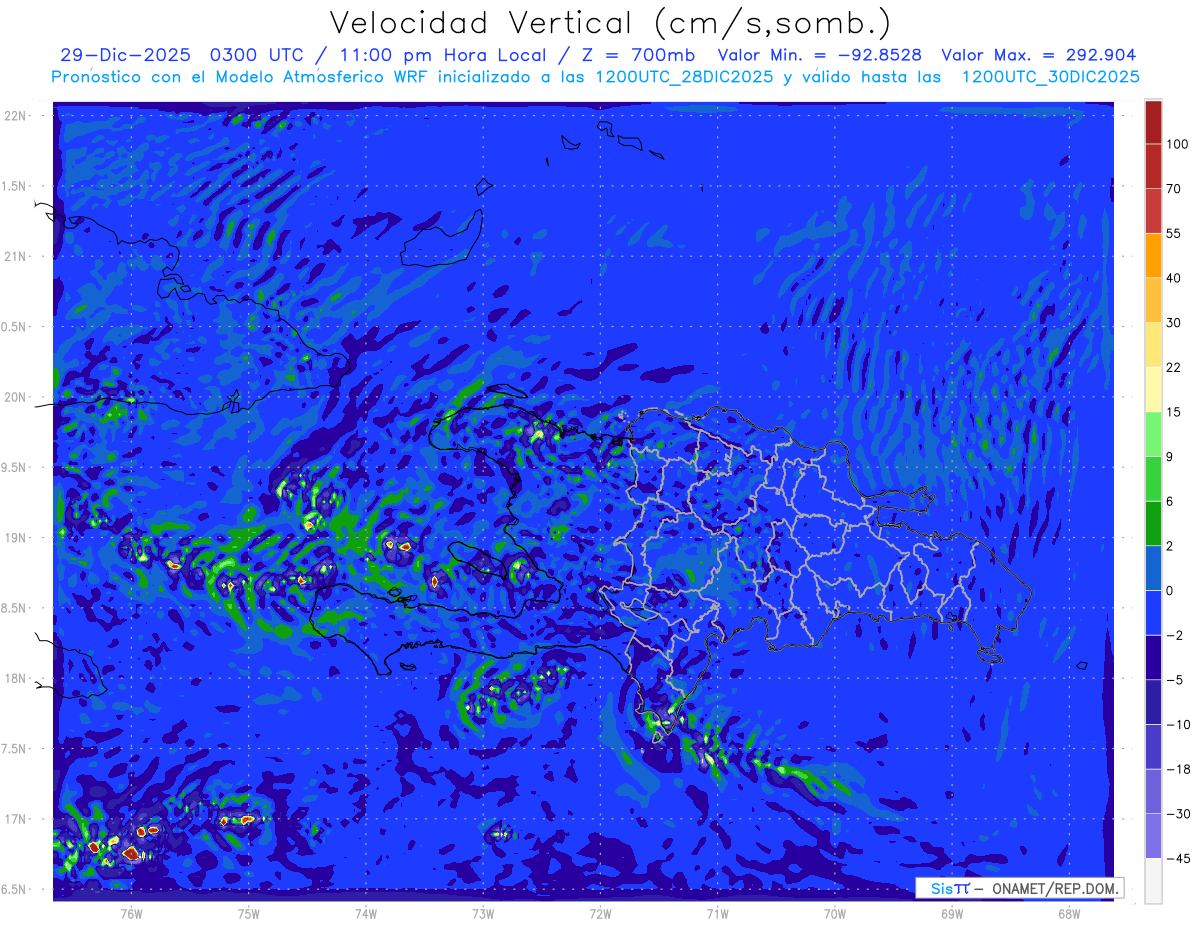The height and width of the screenshot is (927, 1200).
Task: Click the '20N' latitude label
Action: 15,397
